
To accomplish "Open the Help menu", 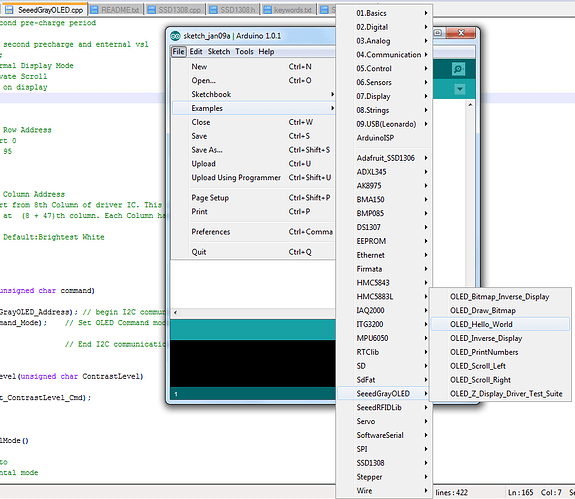I will pos(266,52).
